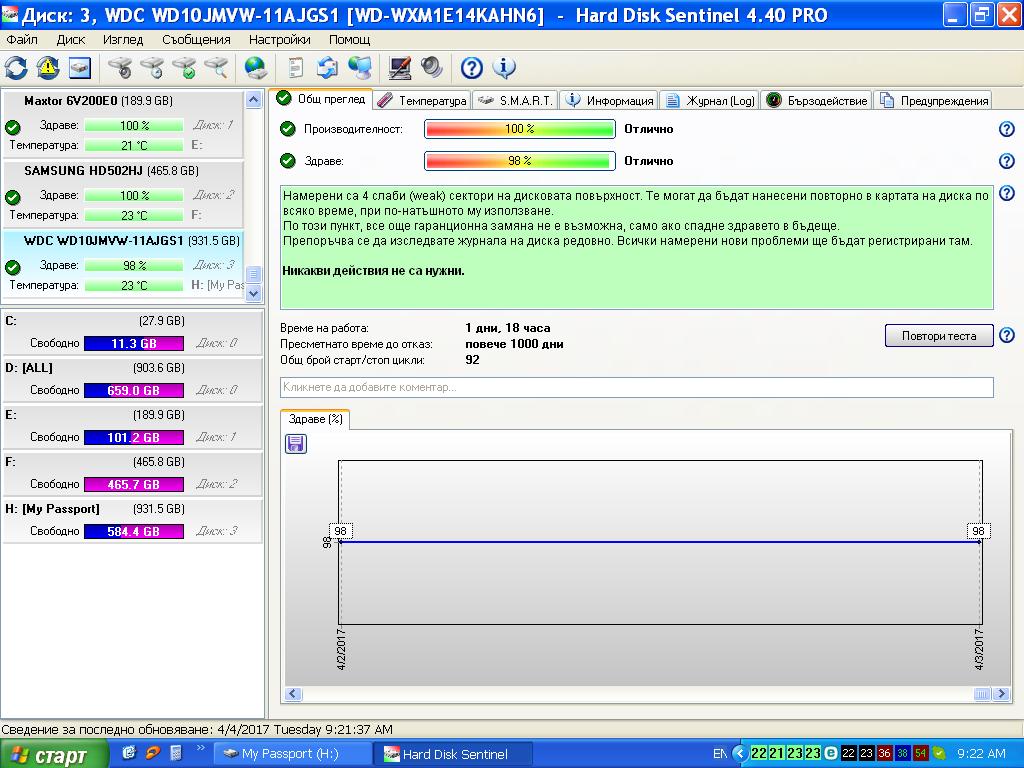Viewport: 1024px width, 768px height.
Task: Save the health graph with floppy icon
Action: 296,443
